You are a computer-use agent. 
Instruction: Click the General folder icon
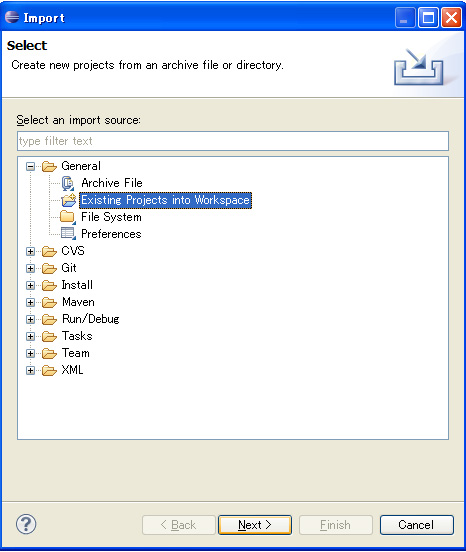click(x=49, y=166)
